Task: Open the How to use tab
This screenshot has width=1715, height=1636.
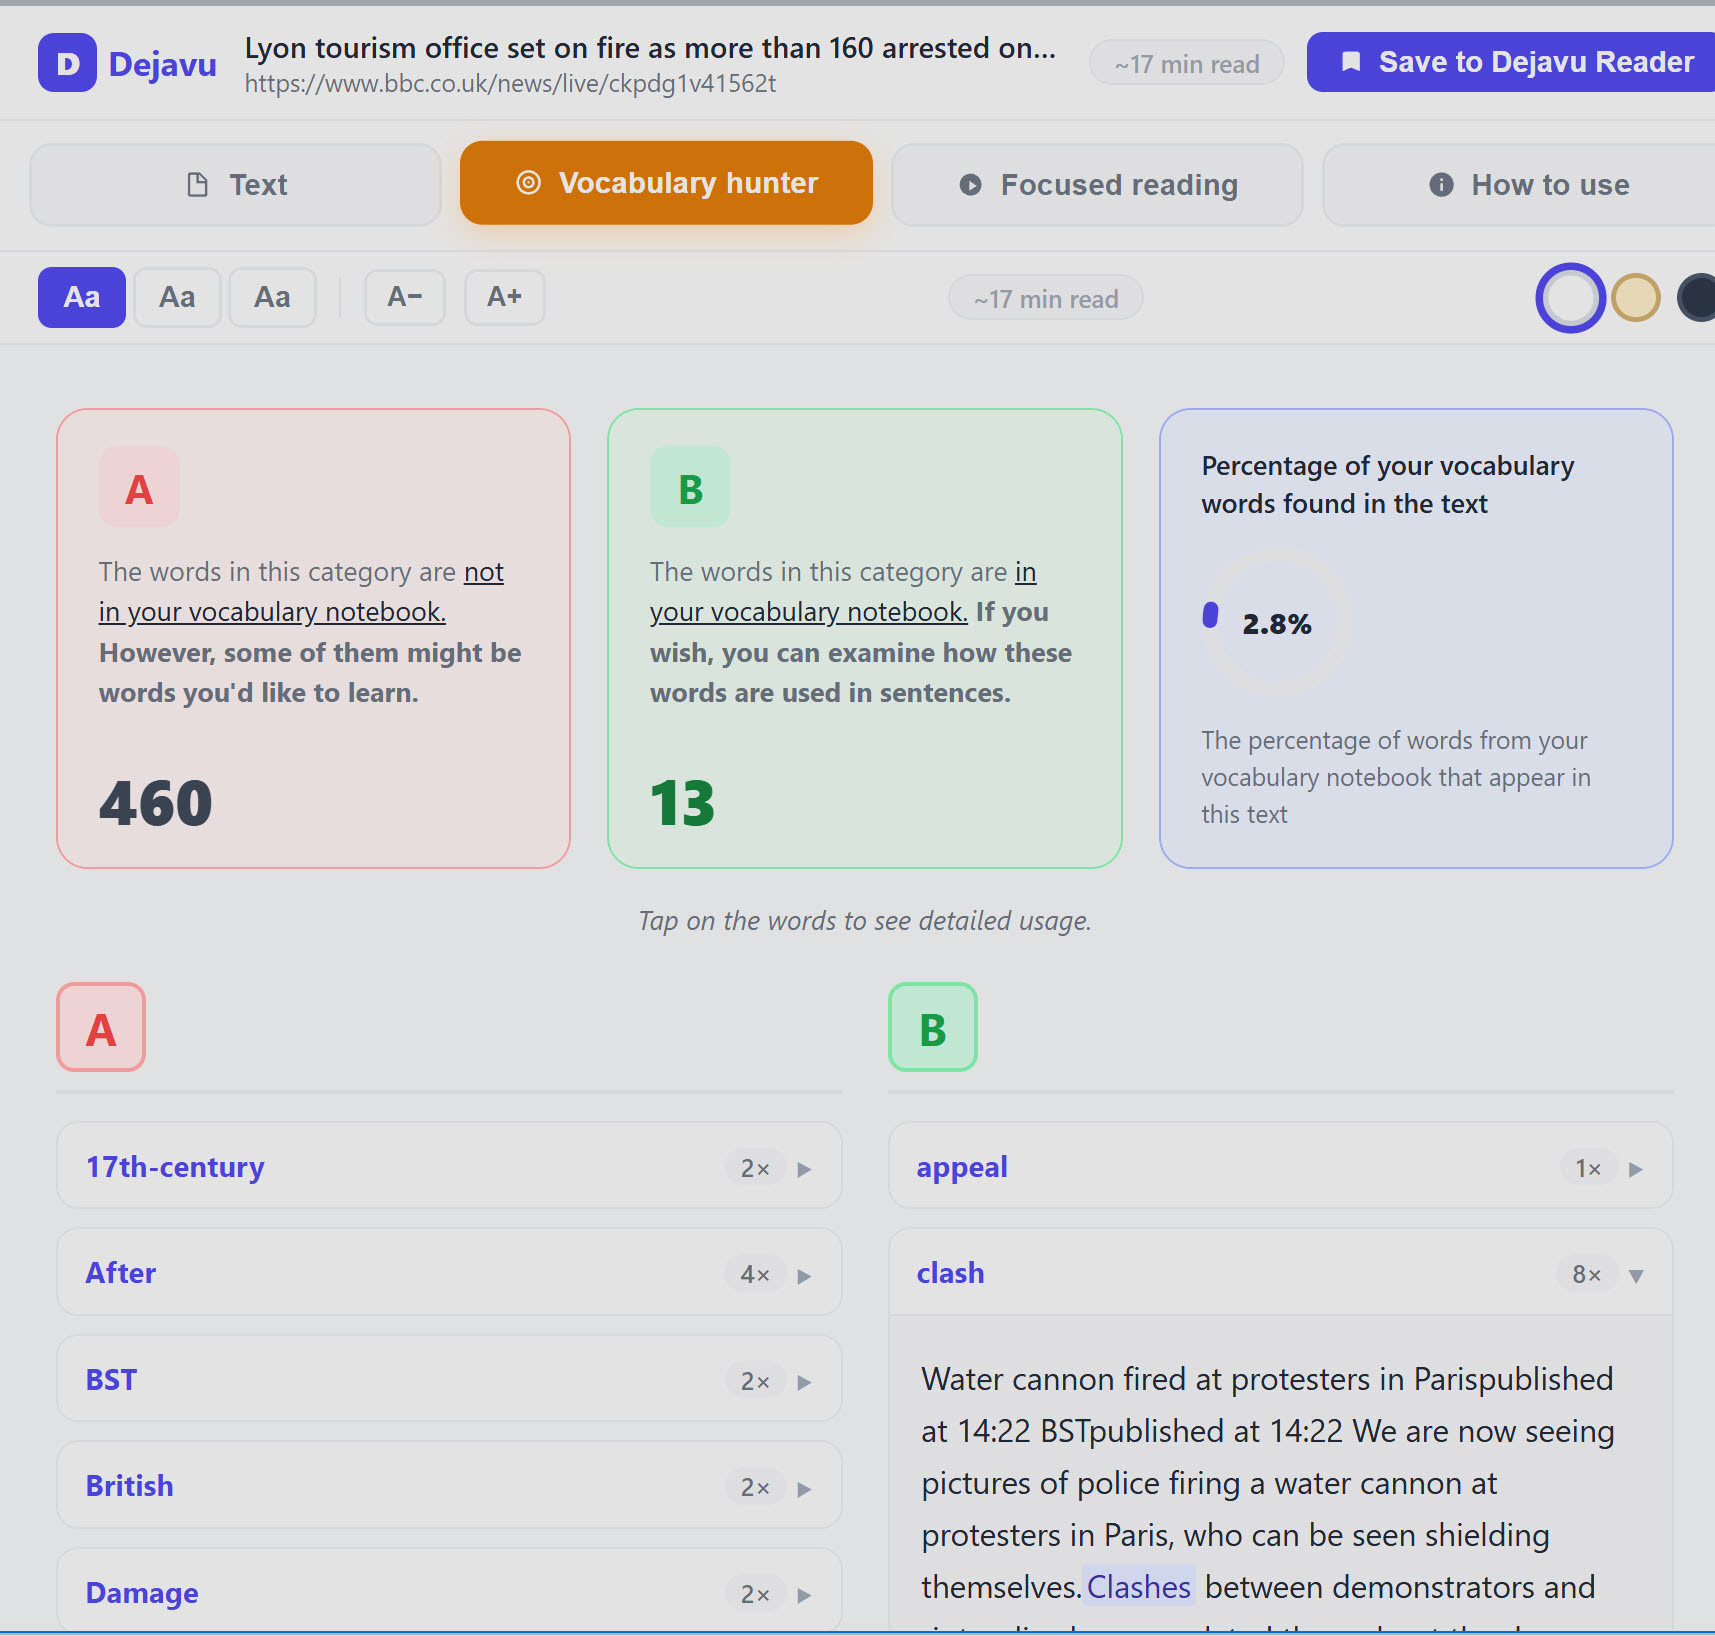Action: (x=1520, y=185)
